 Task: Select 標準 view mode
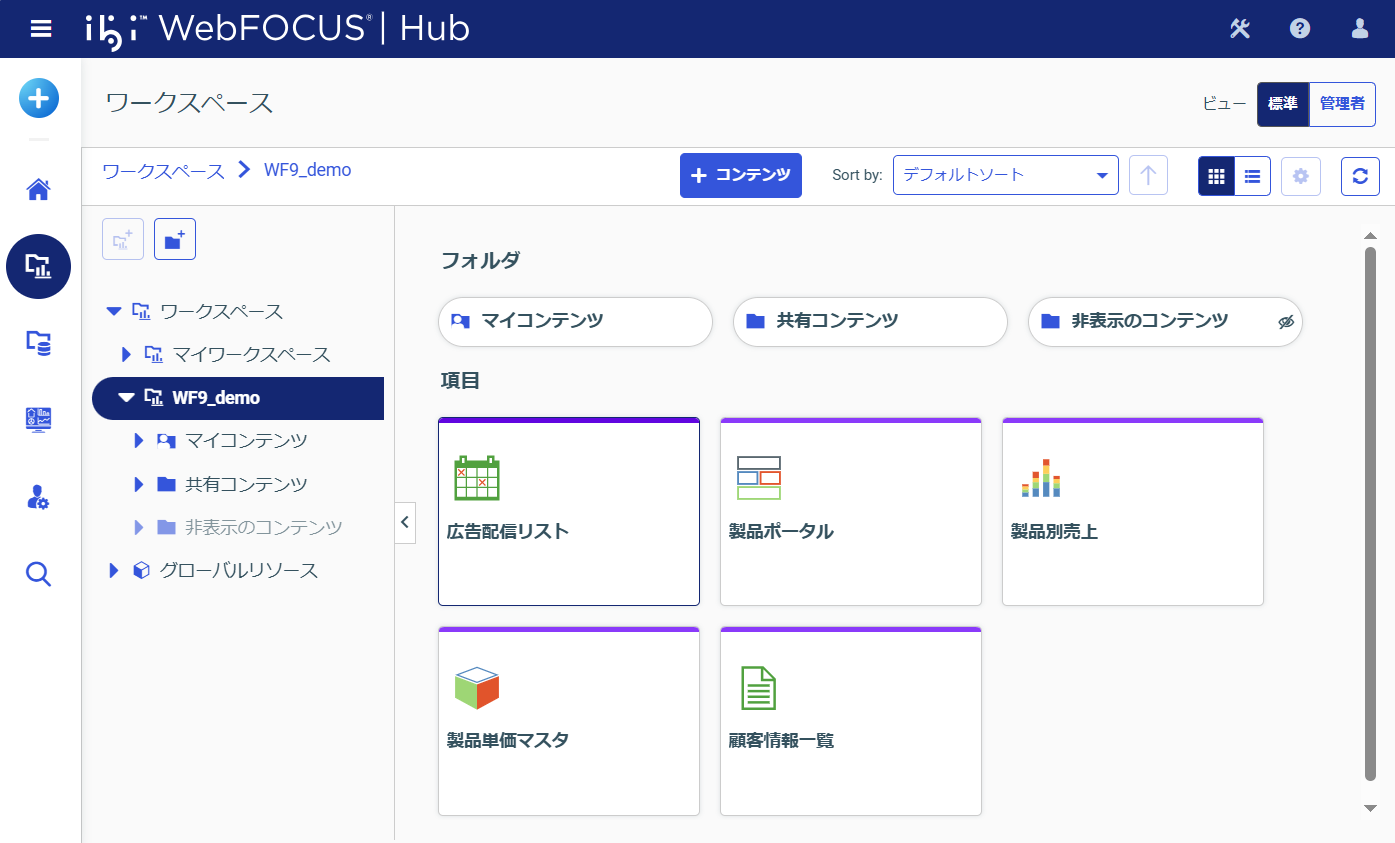[1283, 104]
